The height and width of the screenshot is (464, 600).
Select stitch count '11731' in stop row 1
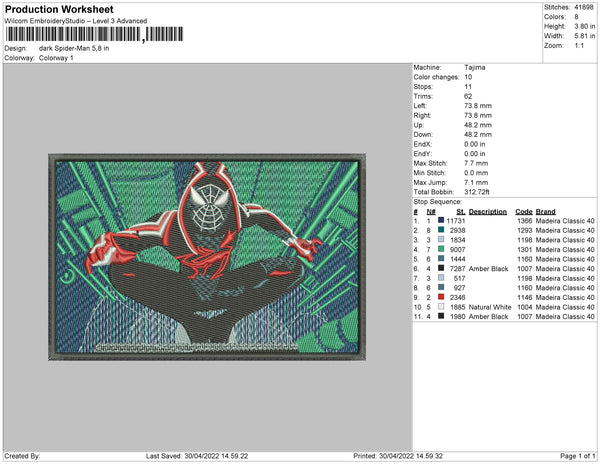click(x=455, y=221)
